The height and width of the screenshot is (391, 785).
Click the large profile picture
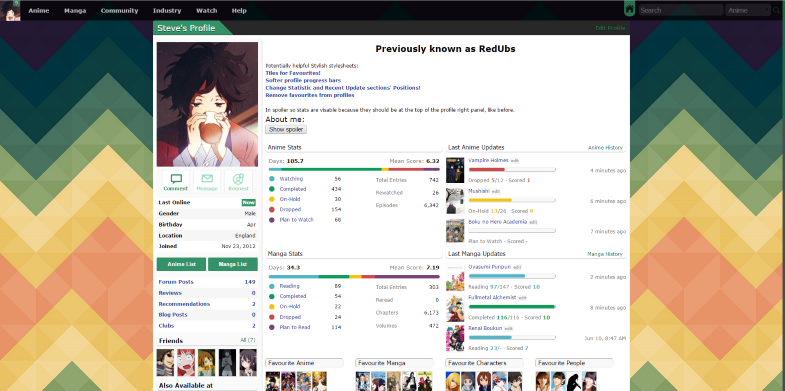click(x=207, y=104)
